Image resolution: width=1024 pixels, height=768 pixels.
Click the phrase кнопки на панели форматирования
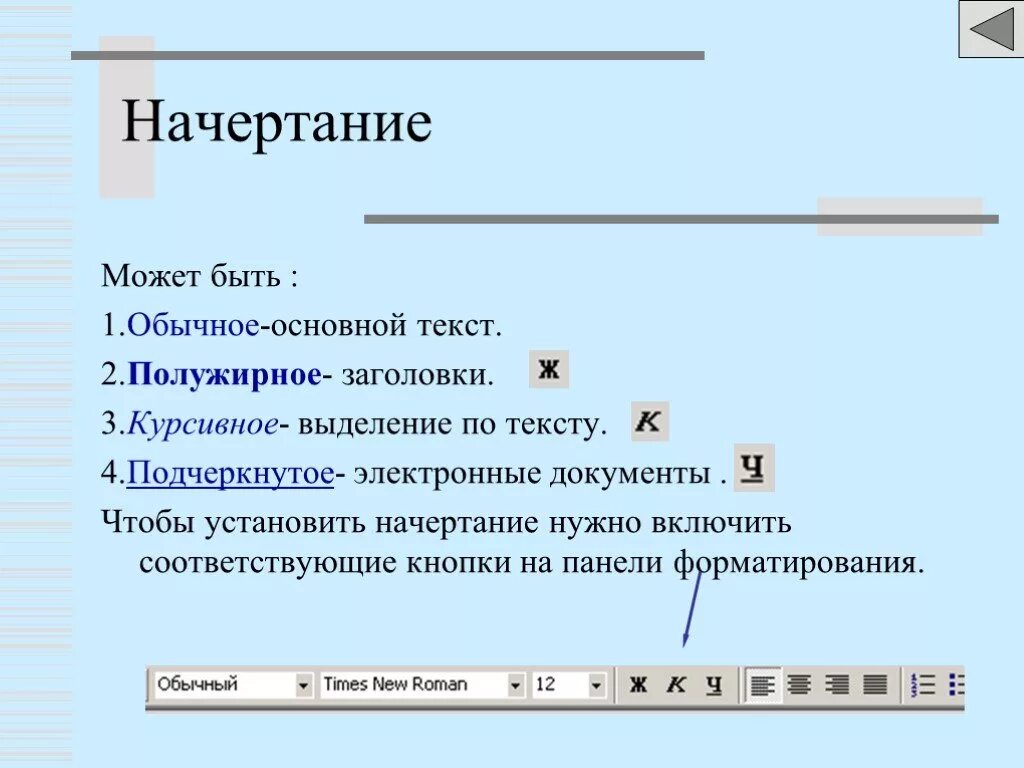[x=665, y=563]
